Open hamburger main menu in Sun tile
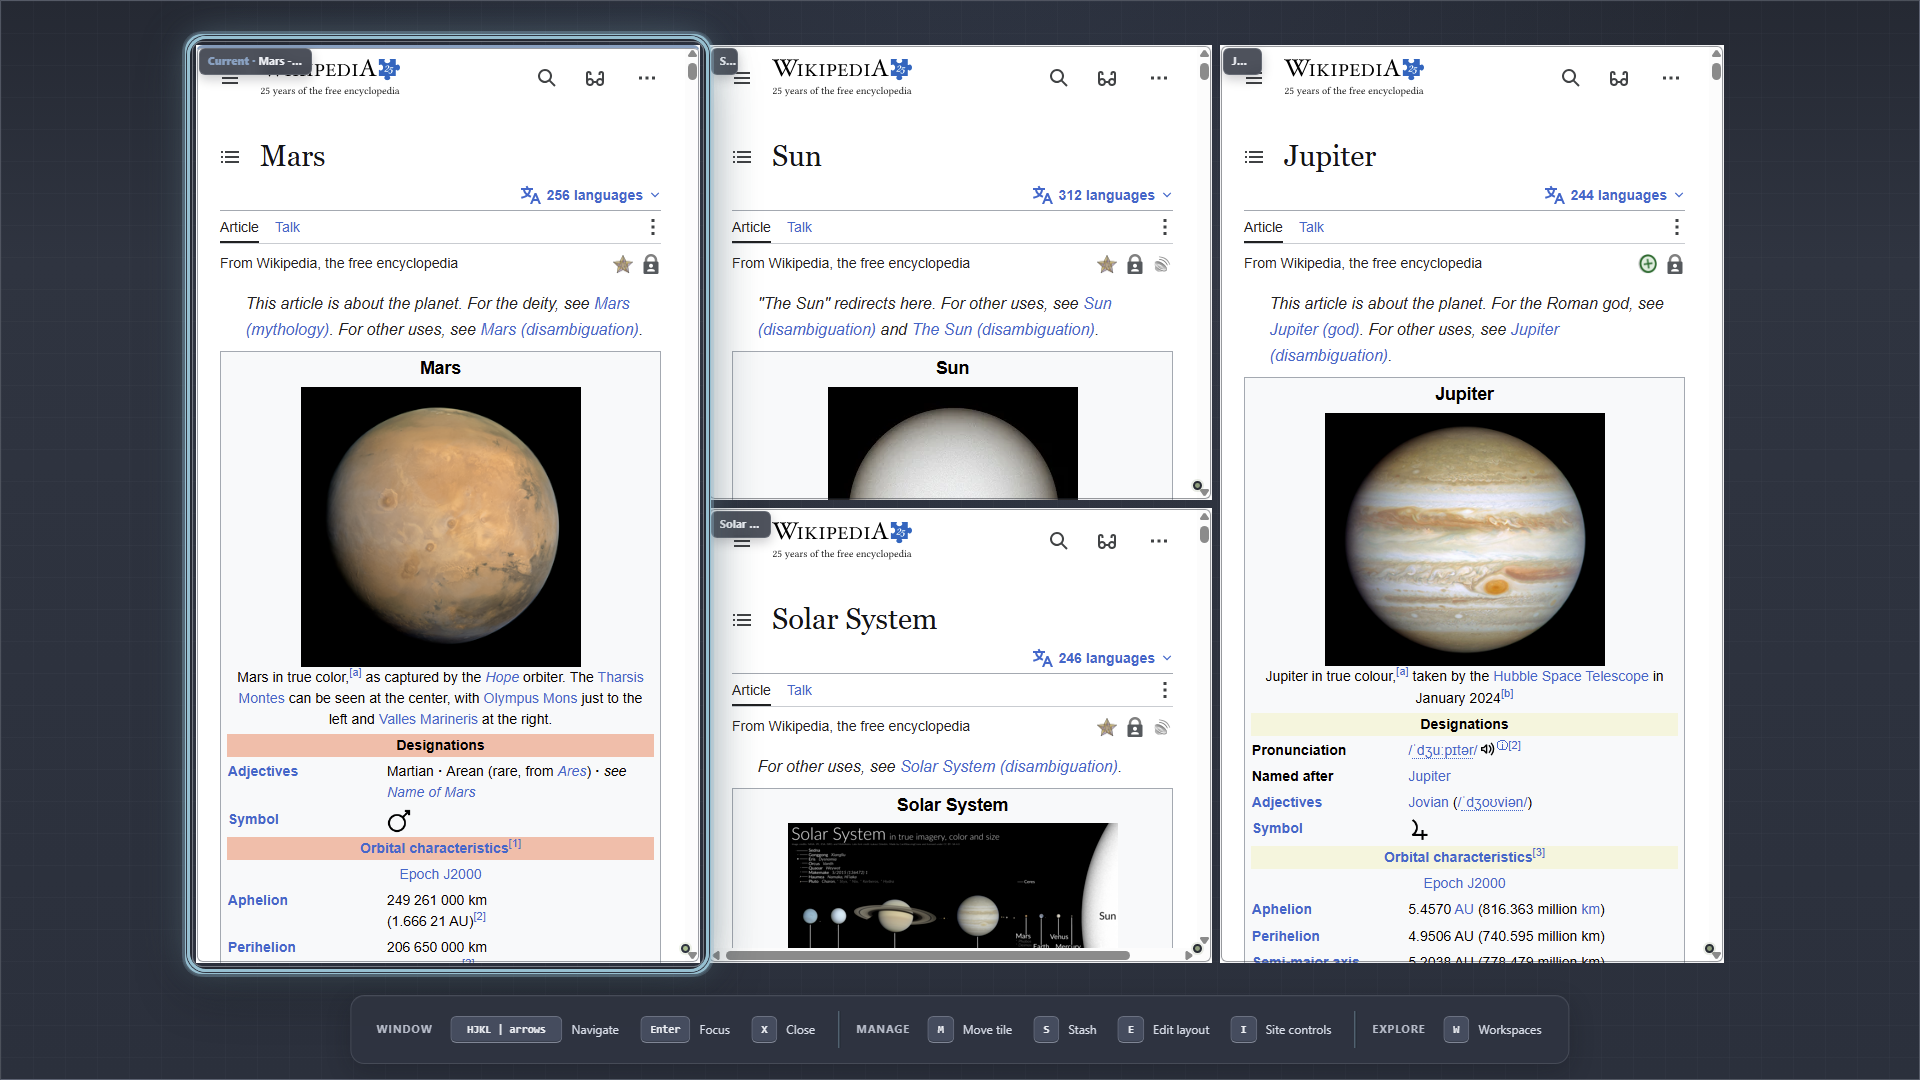This screenshot has height=1080, width=1920. coord(742,79)
